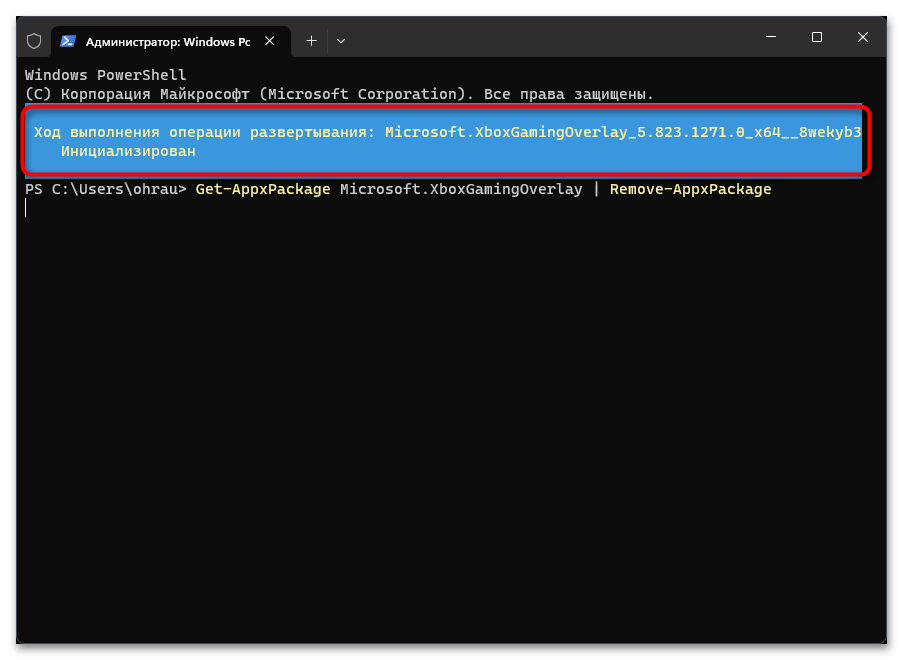Image resolution: width=903 pixels, height=660 pixels.
Task: Click the Get-AppxPackage cmdlet text
Action: click(x=263, y=189)
